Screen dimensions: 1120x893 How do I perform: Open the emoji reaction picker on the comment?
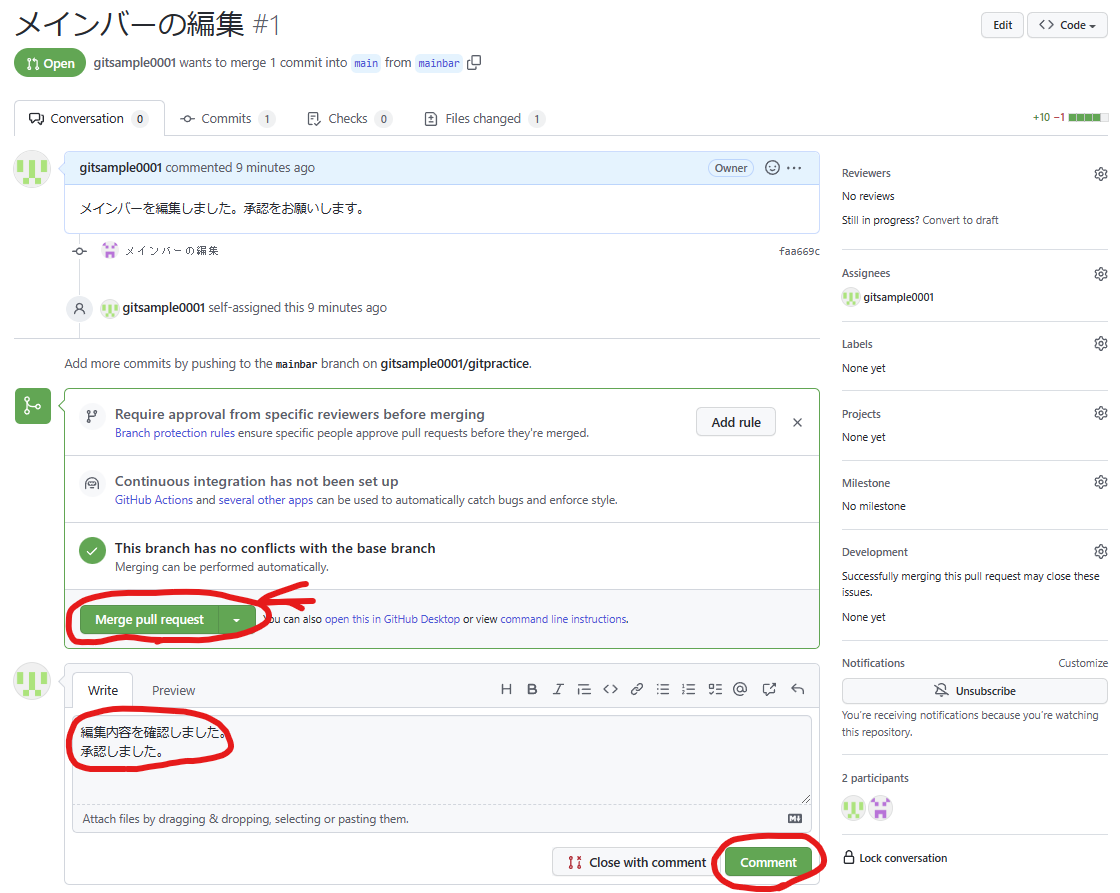pyautogui.click(x=771, y=167)
